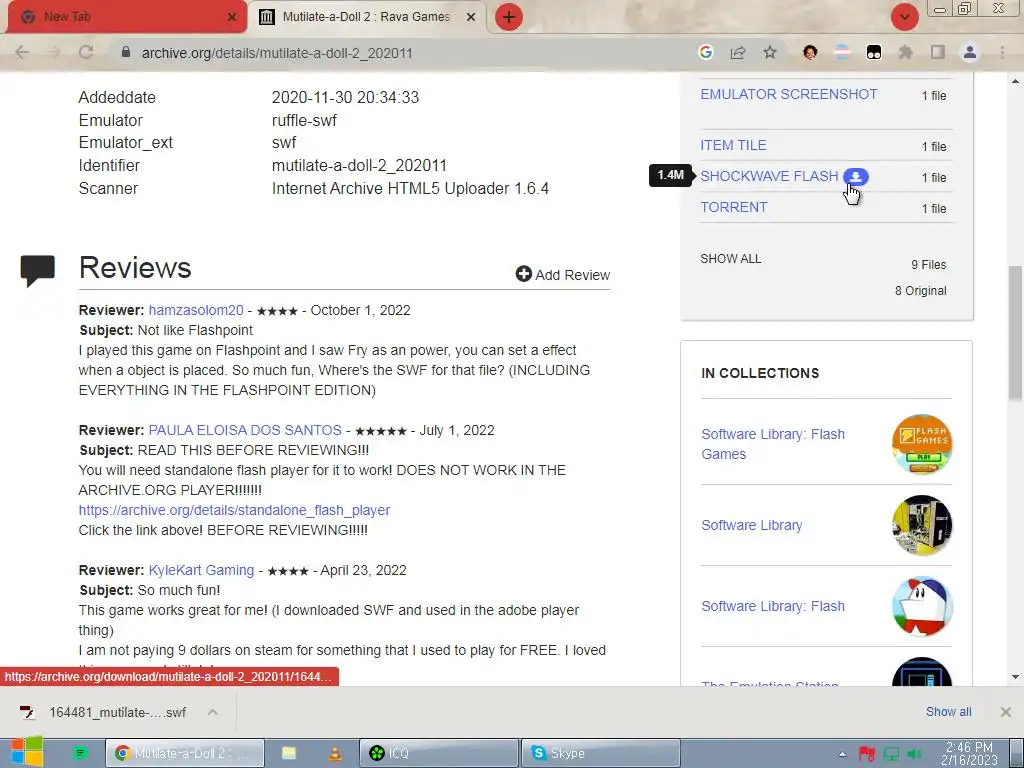The width and height of the screenshot is (1024, 768).
Task: Click the avatar face extension icon
Action: (x=810, y=52)
